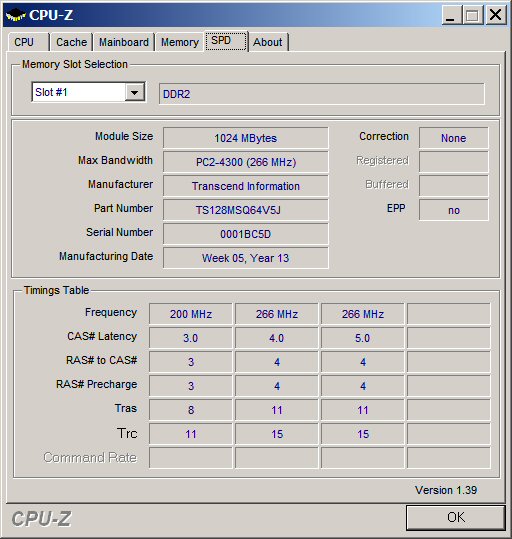
Task: Click the Correction value None
Action: click(454, 138)
